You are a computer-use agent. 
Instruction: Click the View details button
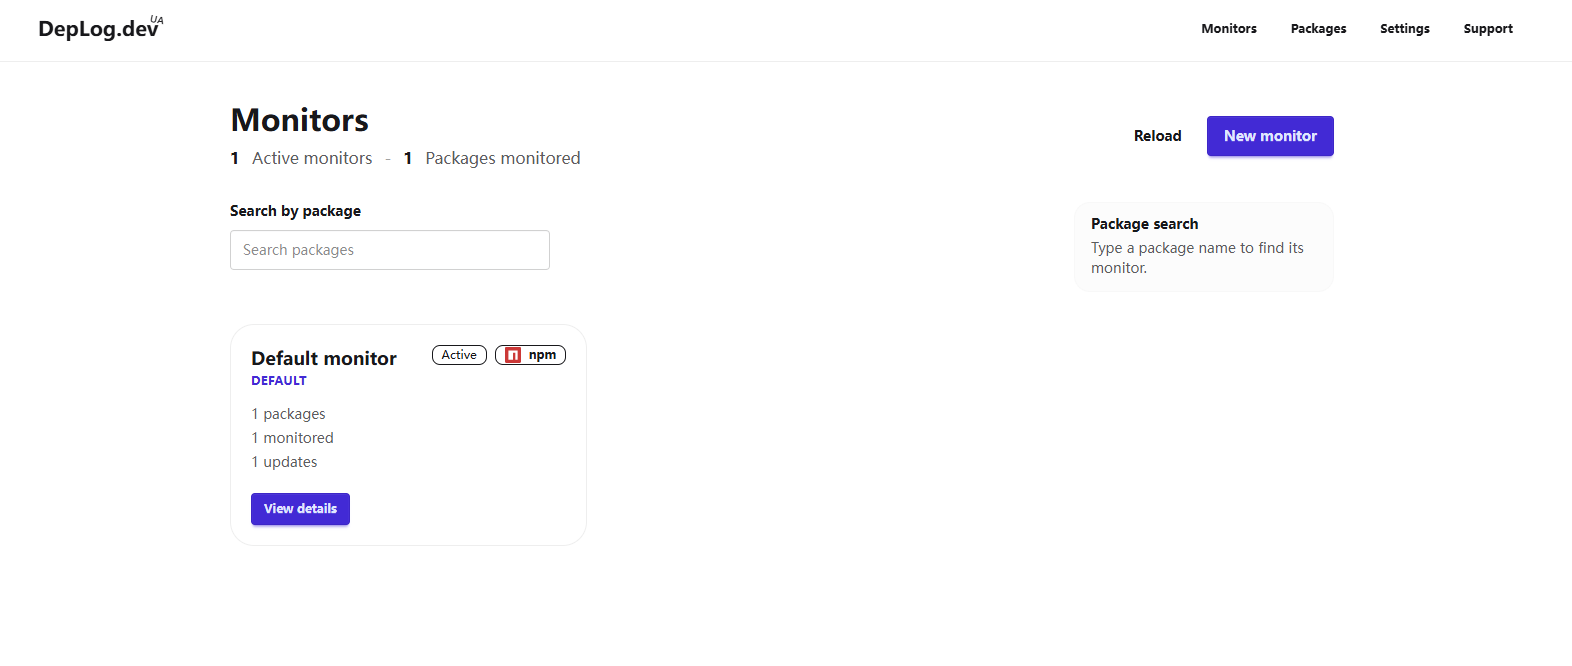click(300, 509)
